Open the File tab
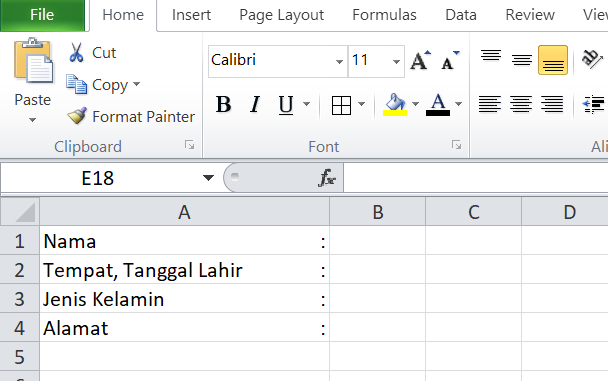The height and width of the screenshot is (381, 608). click(42, 15)
